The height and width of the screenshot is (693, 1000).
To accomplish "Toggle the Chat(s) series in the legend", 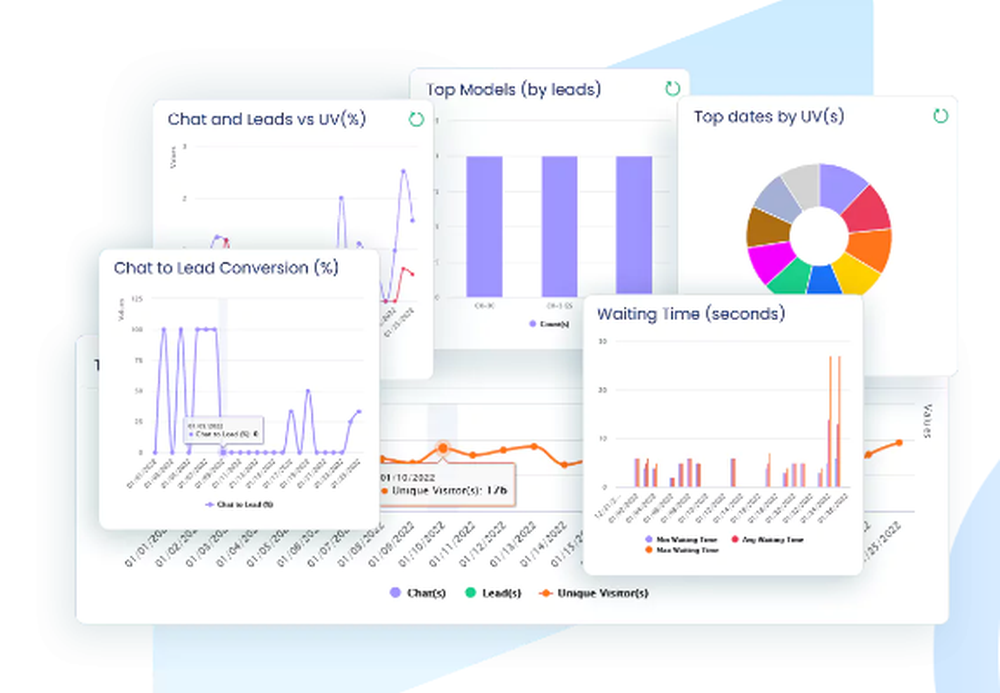I will [x=418, y=593].
